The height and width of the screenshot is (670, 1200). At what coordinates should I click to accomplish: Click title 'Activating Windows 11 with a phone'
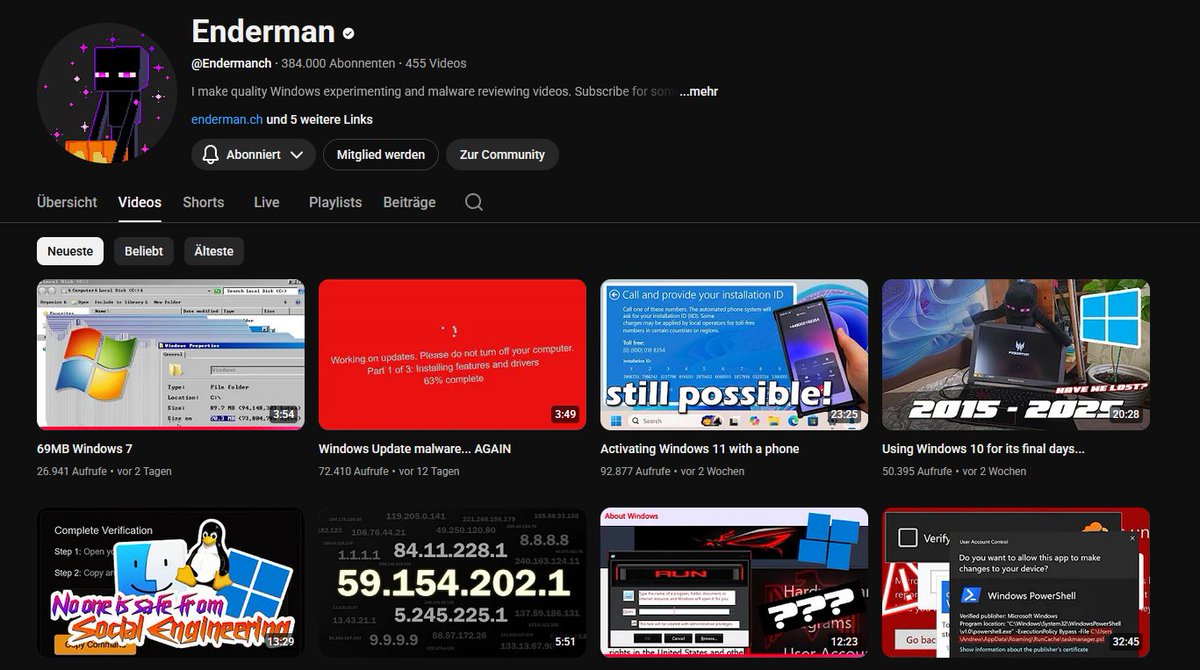(700, 449)
